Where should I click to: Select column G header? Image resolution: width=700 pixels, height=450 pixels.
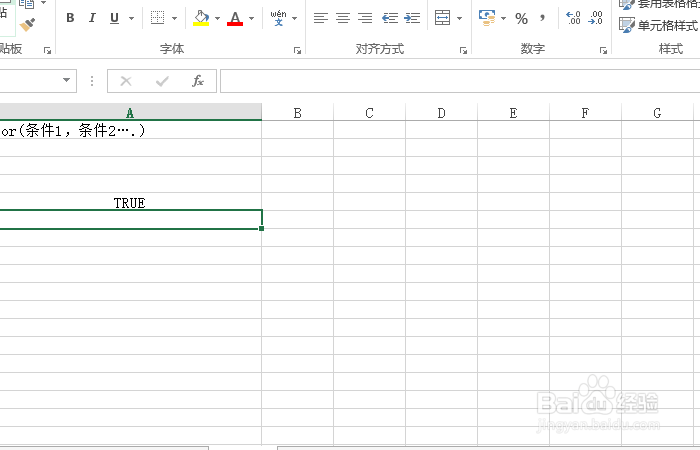click(657, 113)
